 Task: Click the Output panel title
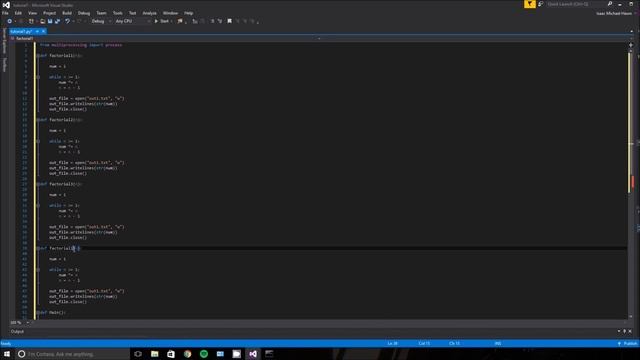[x=17, y=331]
